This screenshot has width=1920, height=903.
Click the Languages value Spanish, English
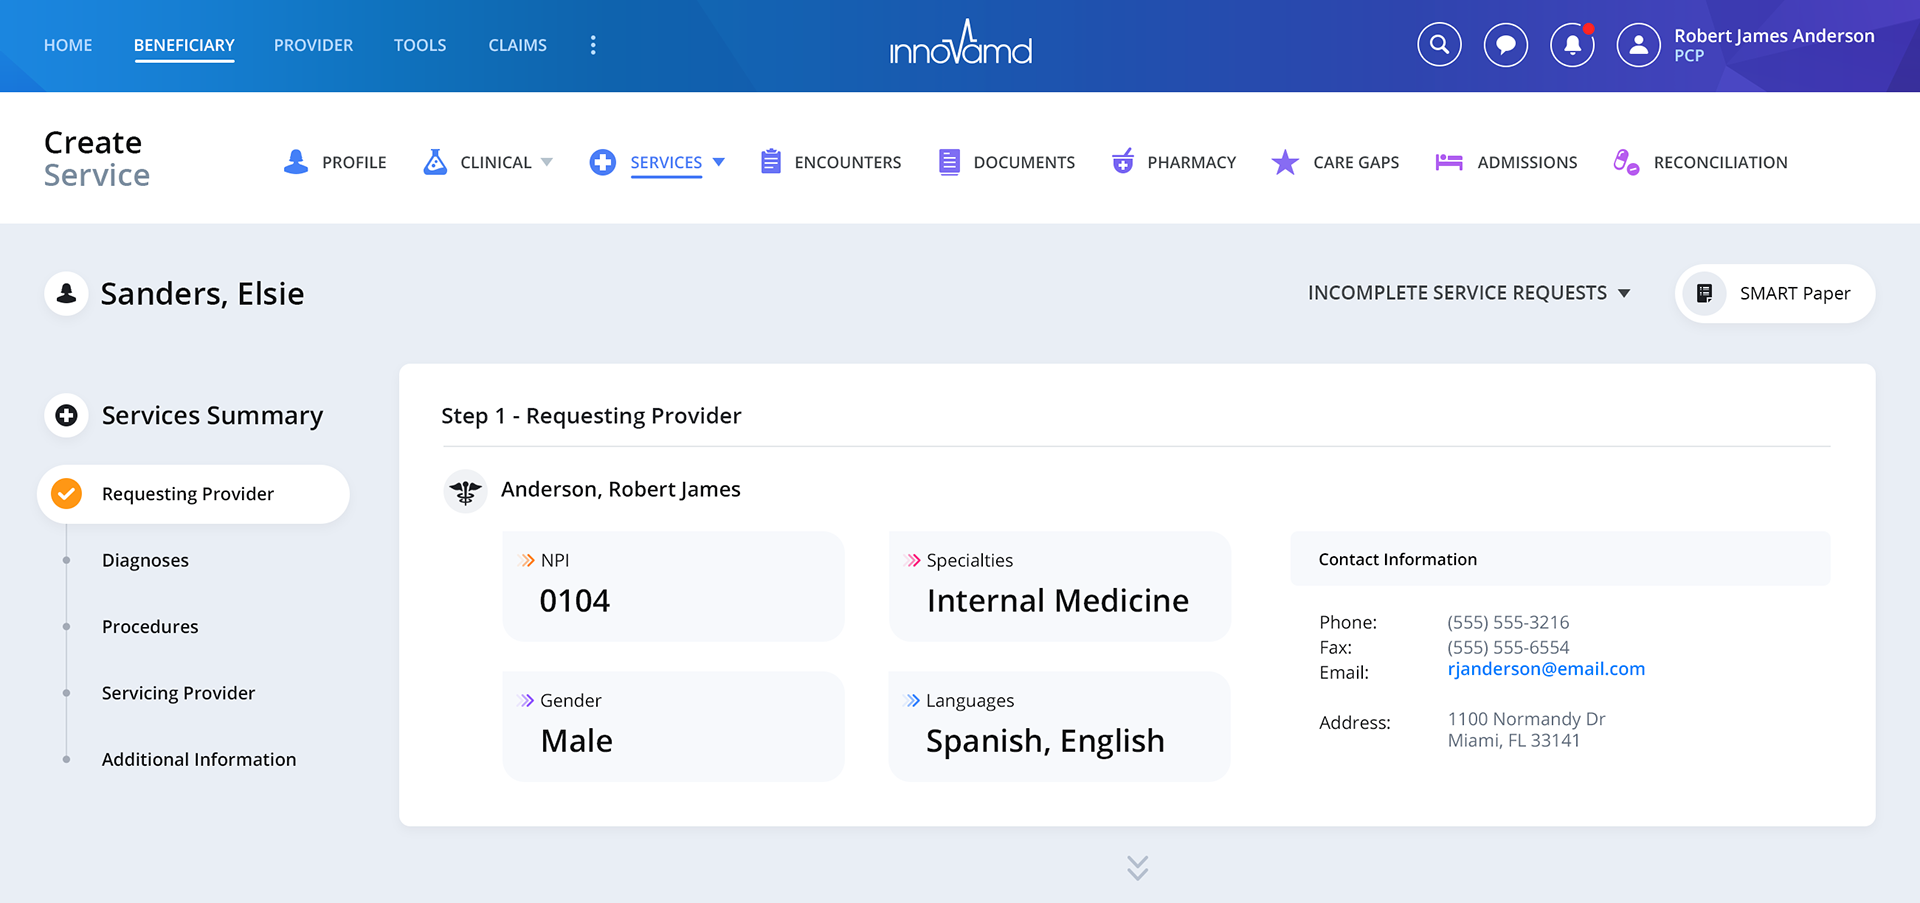click(x=1045, y=741)
